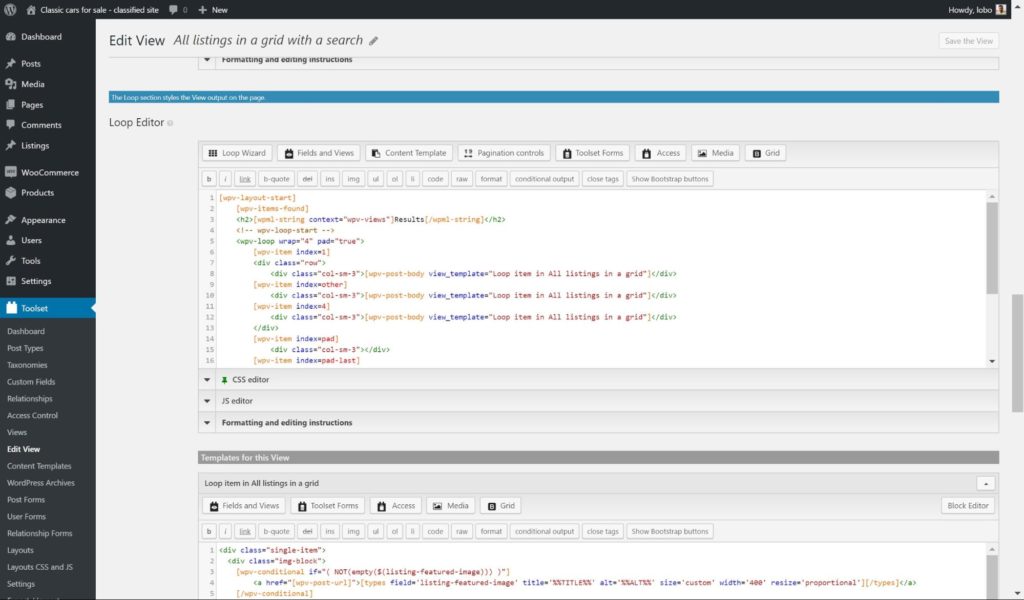Click lobo's user avatar at top right
The image size is (1024, 600).
1002,9
